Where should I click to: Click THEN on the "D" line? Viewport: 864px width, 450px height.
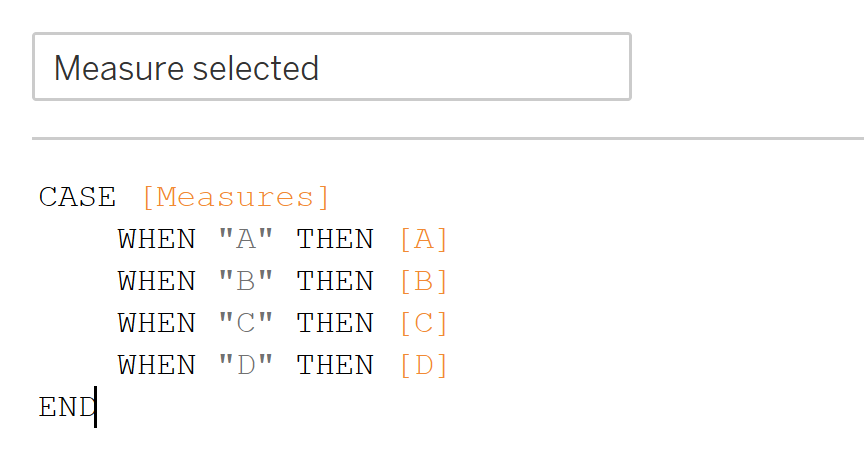coord(335,365)
